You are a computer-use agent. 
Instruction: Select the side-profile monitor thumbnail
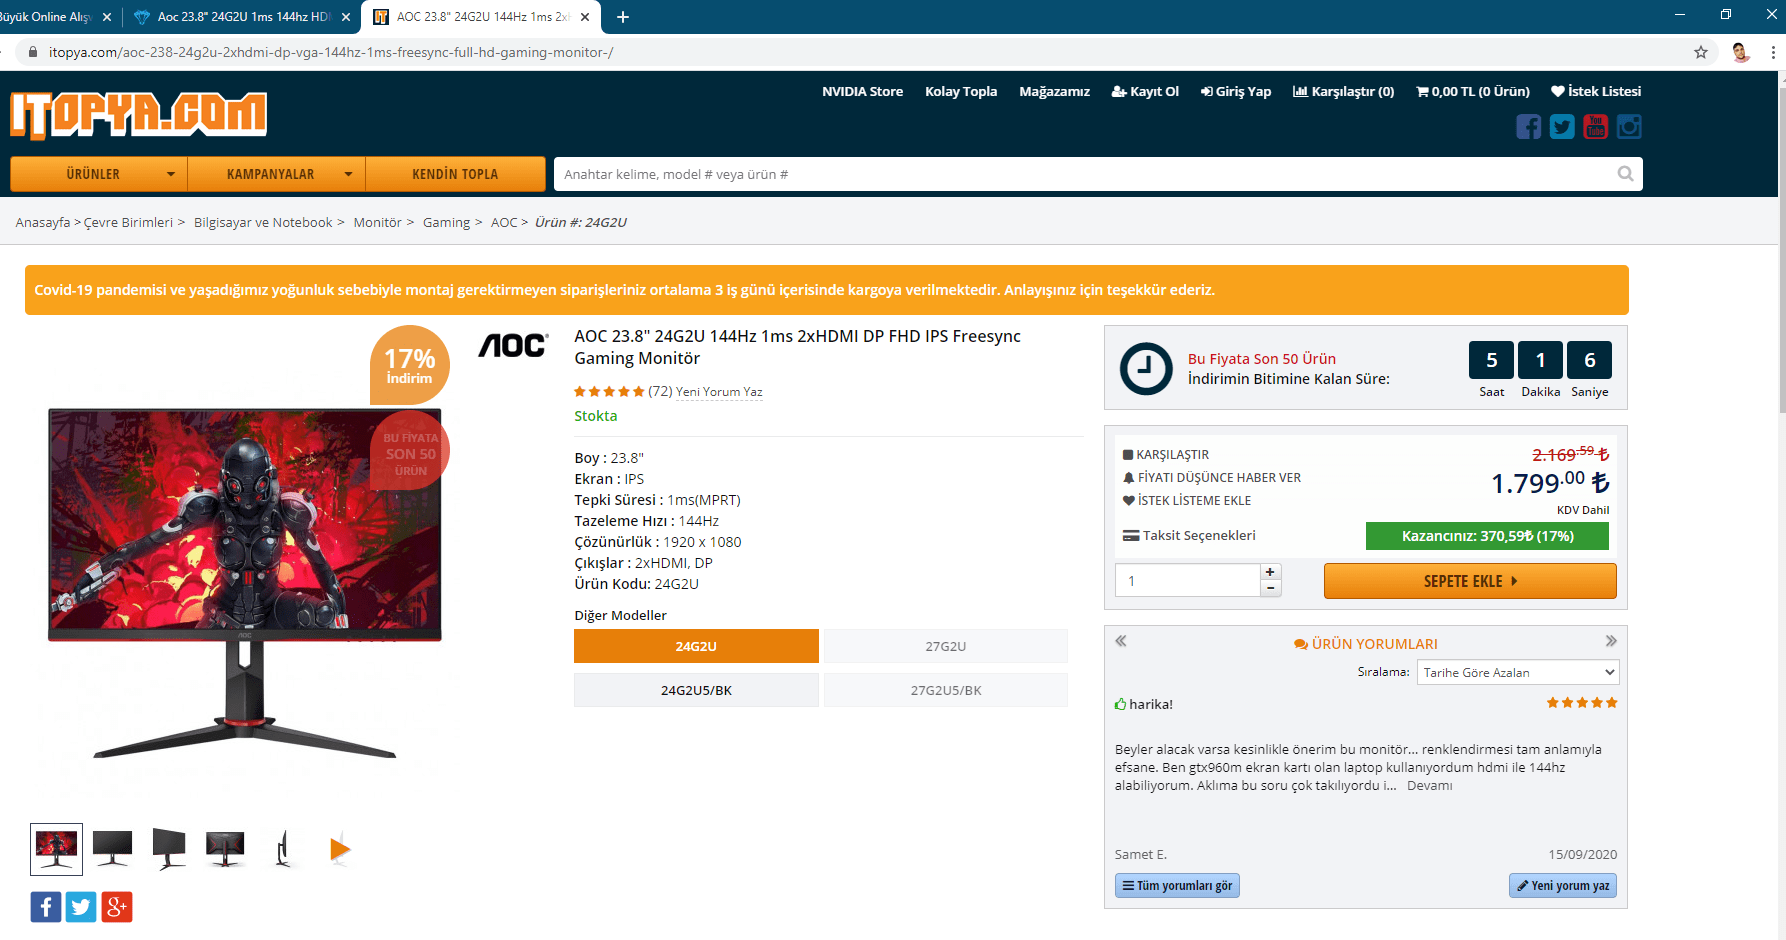click(283, 849)
